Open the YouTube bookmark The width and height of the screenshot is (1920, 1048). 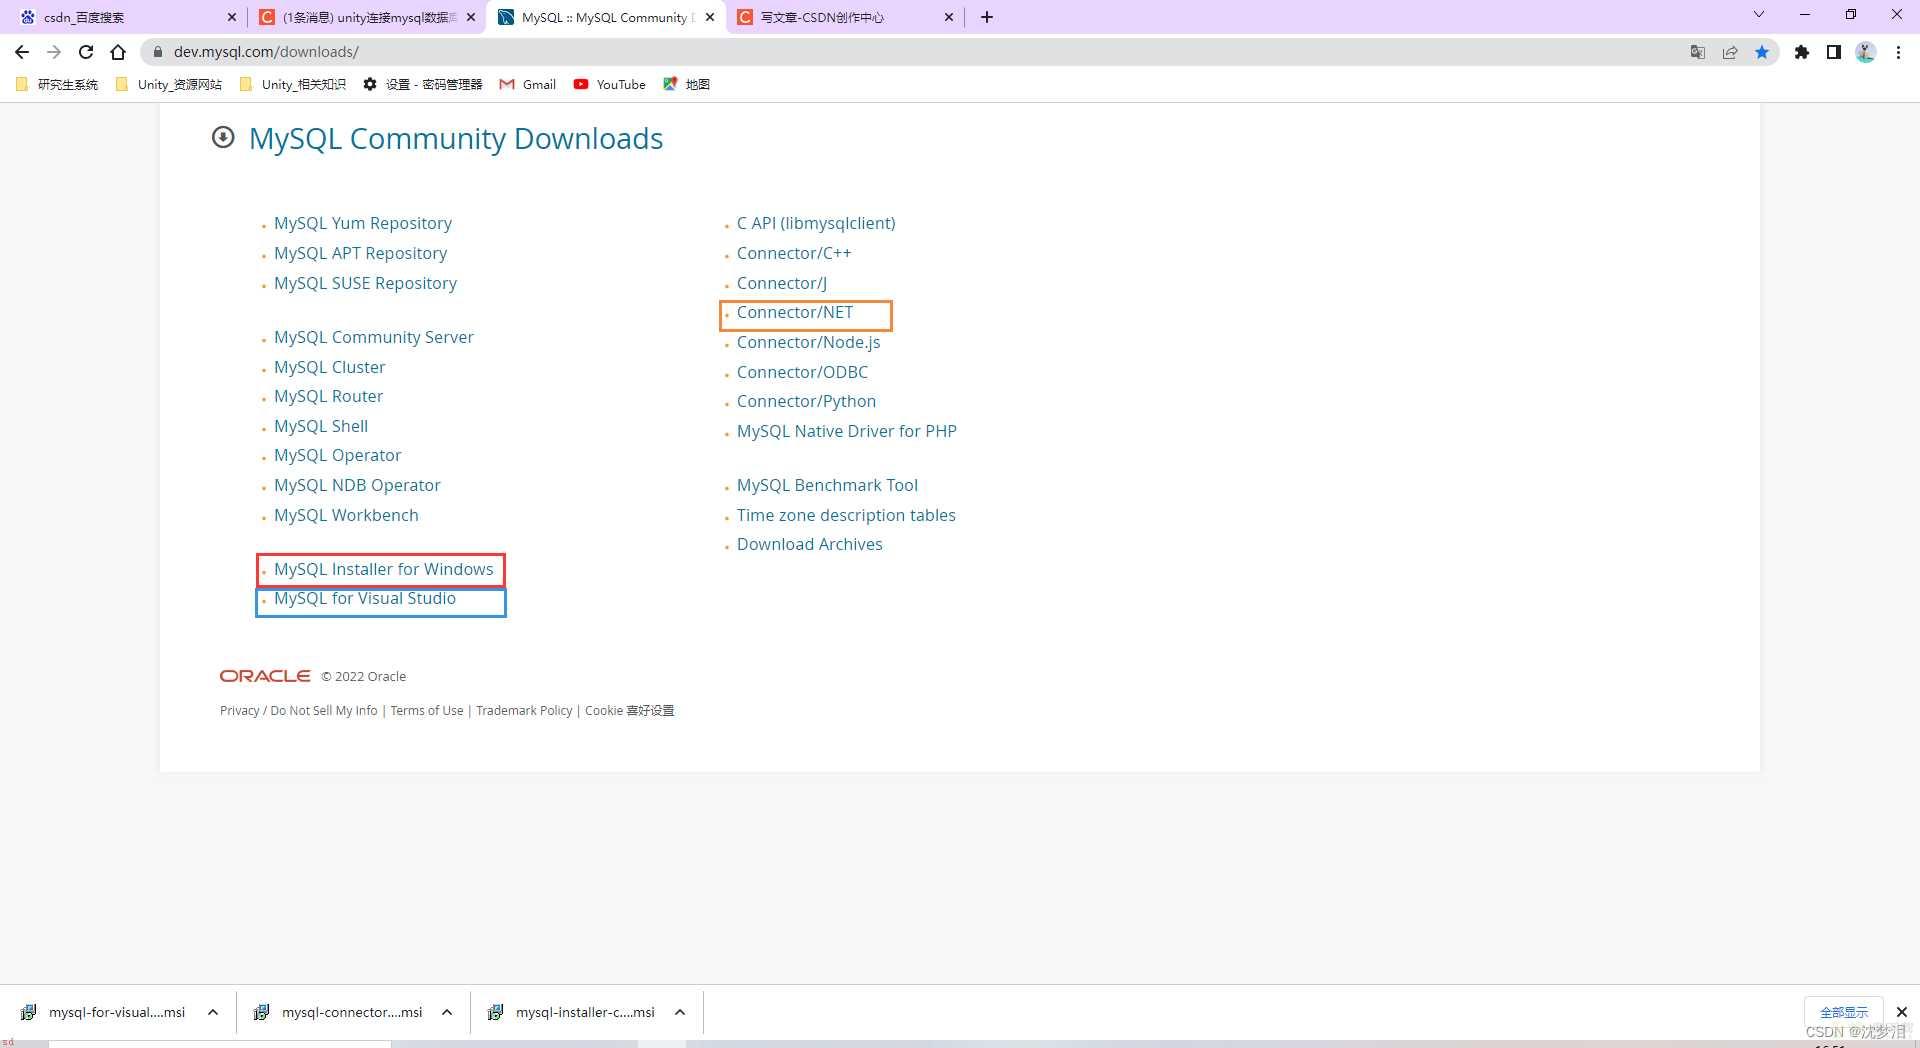coord(610,85)
